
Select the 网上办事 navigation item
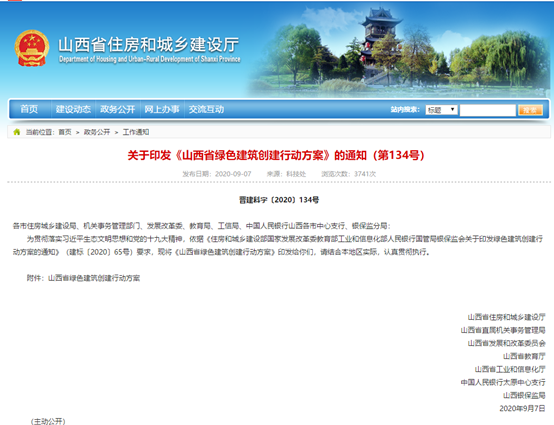click(162, 109)
